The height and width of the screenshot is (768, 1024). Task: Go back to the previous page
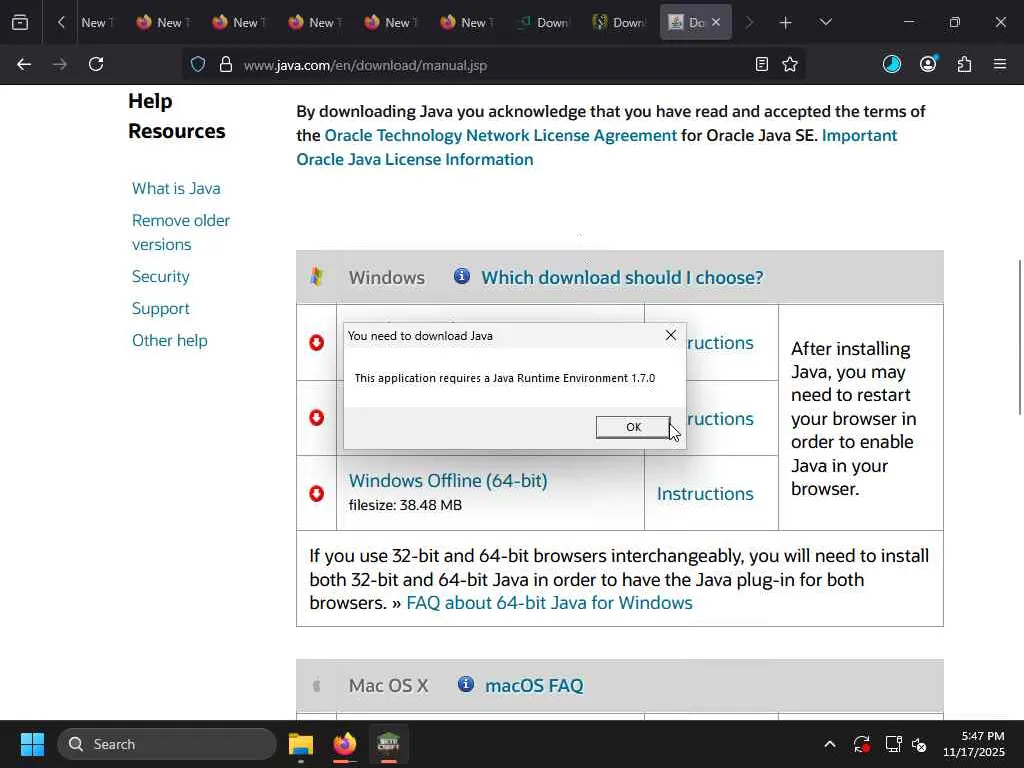tap(24, 64)
